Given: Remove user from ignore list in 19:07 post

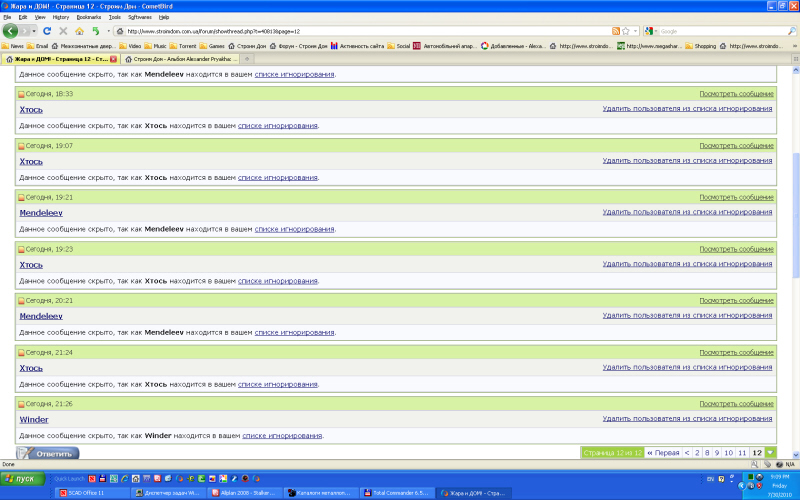Looking at the screenshot, I should [x=687, y=161].
